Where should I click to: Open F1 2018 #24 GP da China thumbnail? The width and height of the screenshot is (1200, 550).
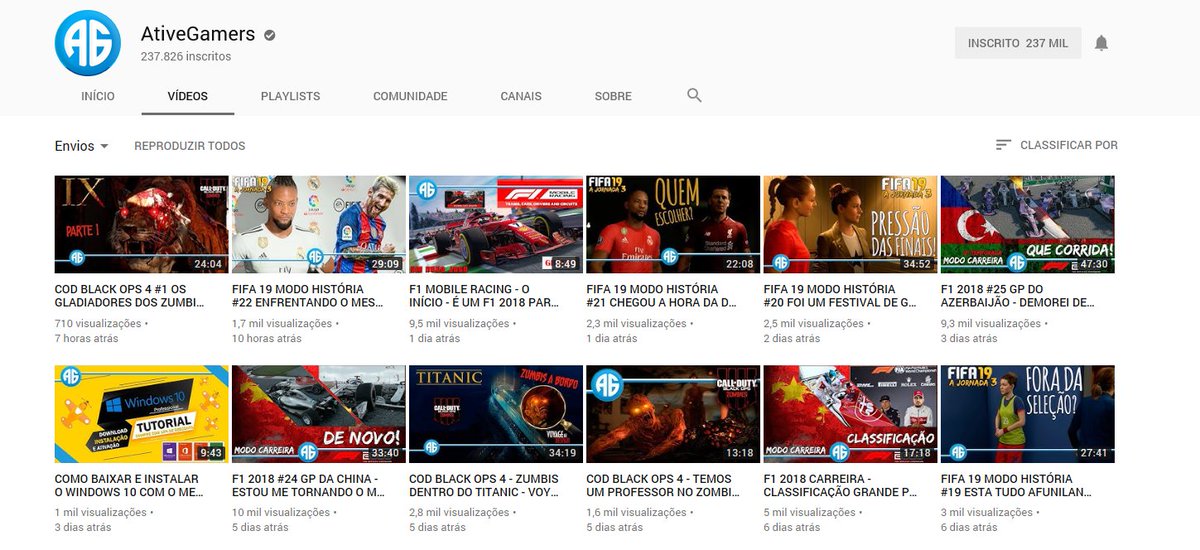[319, 414]
